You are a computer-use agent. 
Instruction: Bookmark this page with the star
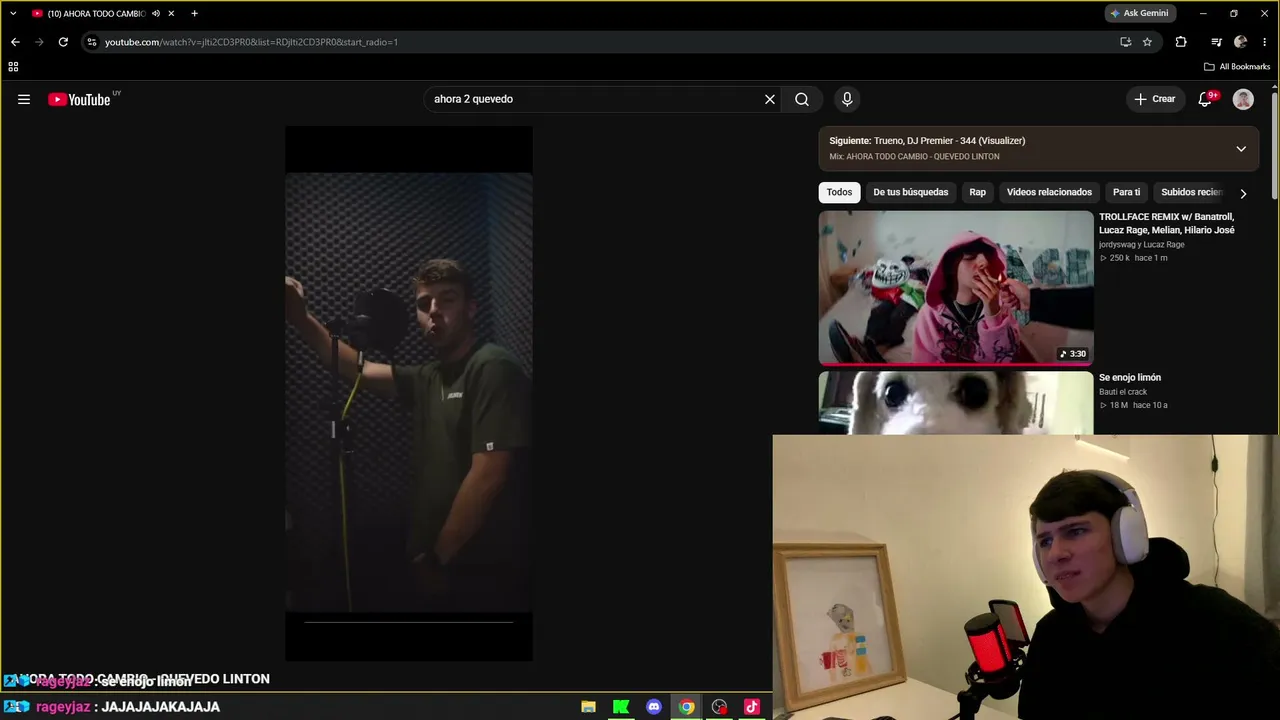coord(1147,42)
